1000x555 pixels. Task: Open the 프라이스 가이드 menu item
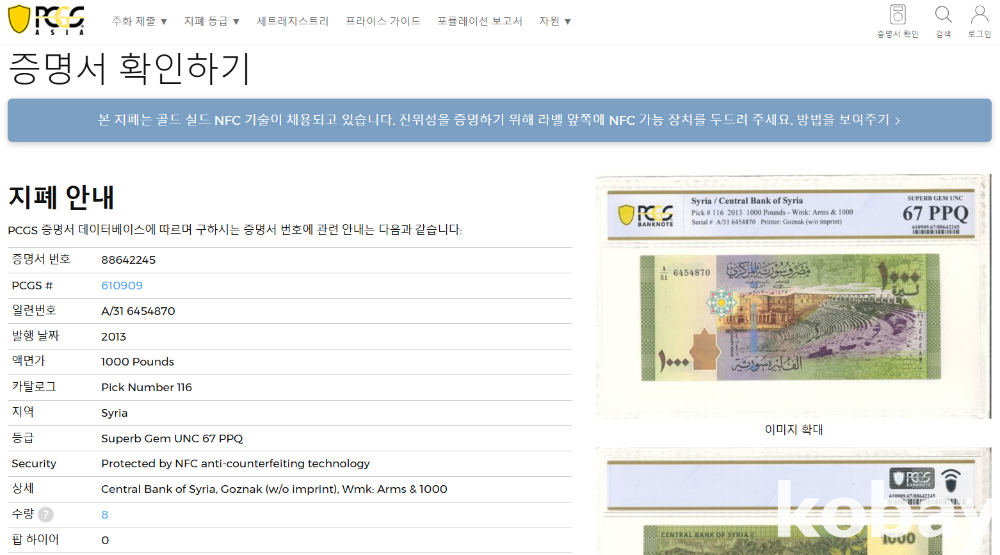pos(383,21)
